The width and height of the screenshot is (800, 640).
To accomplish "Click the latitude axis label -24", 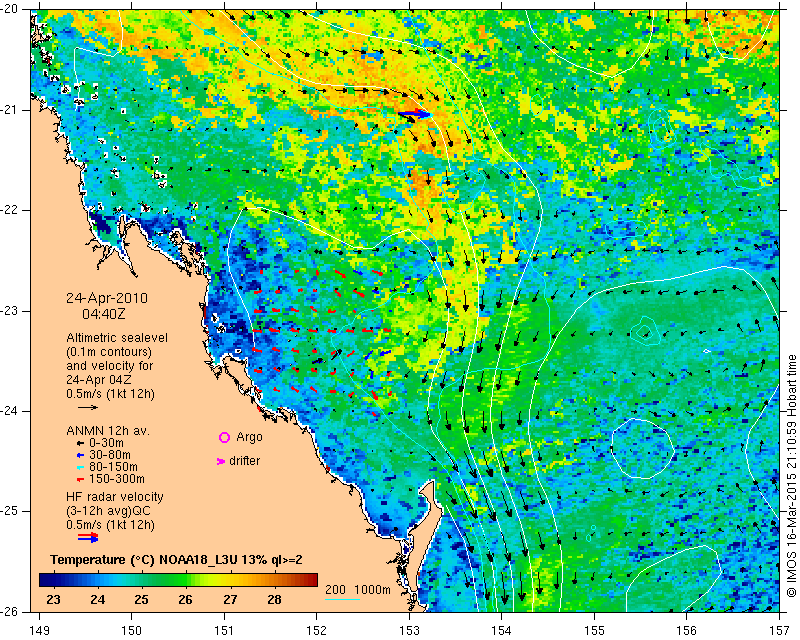I will [10, 411].
